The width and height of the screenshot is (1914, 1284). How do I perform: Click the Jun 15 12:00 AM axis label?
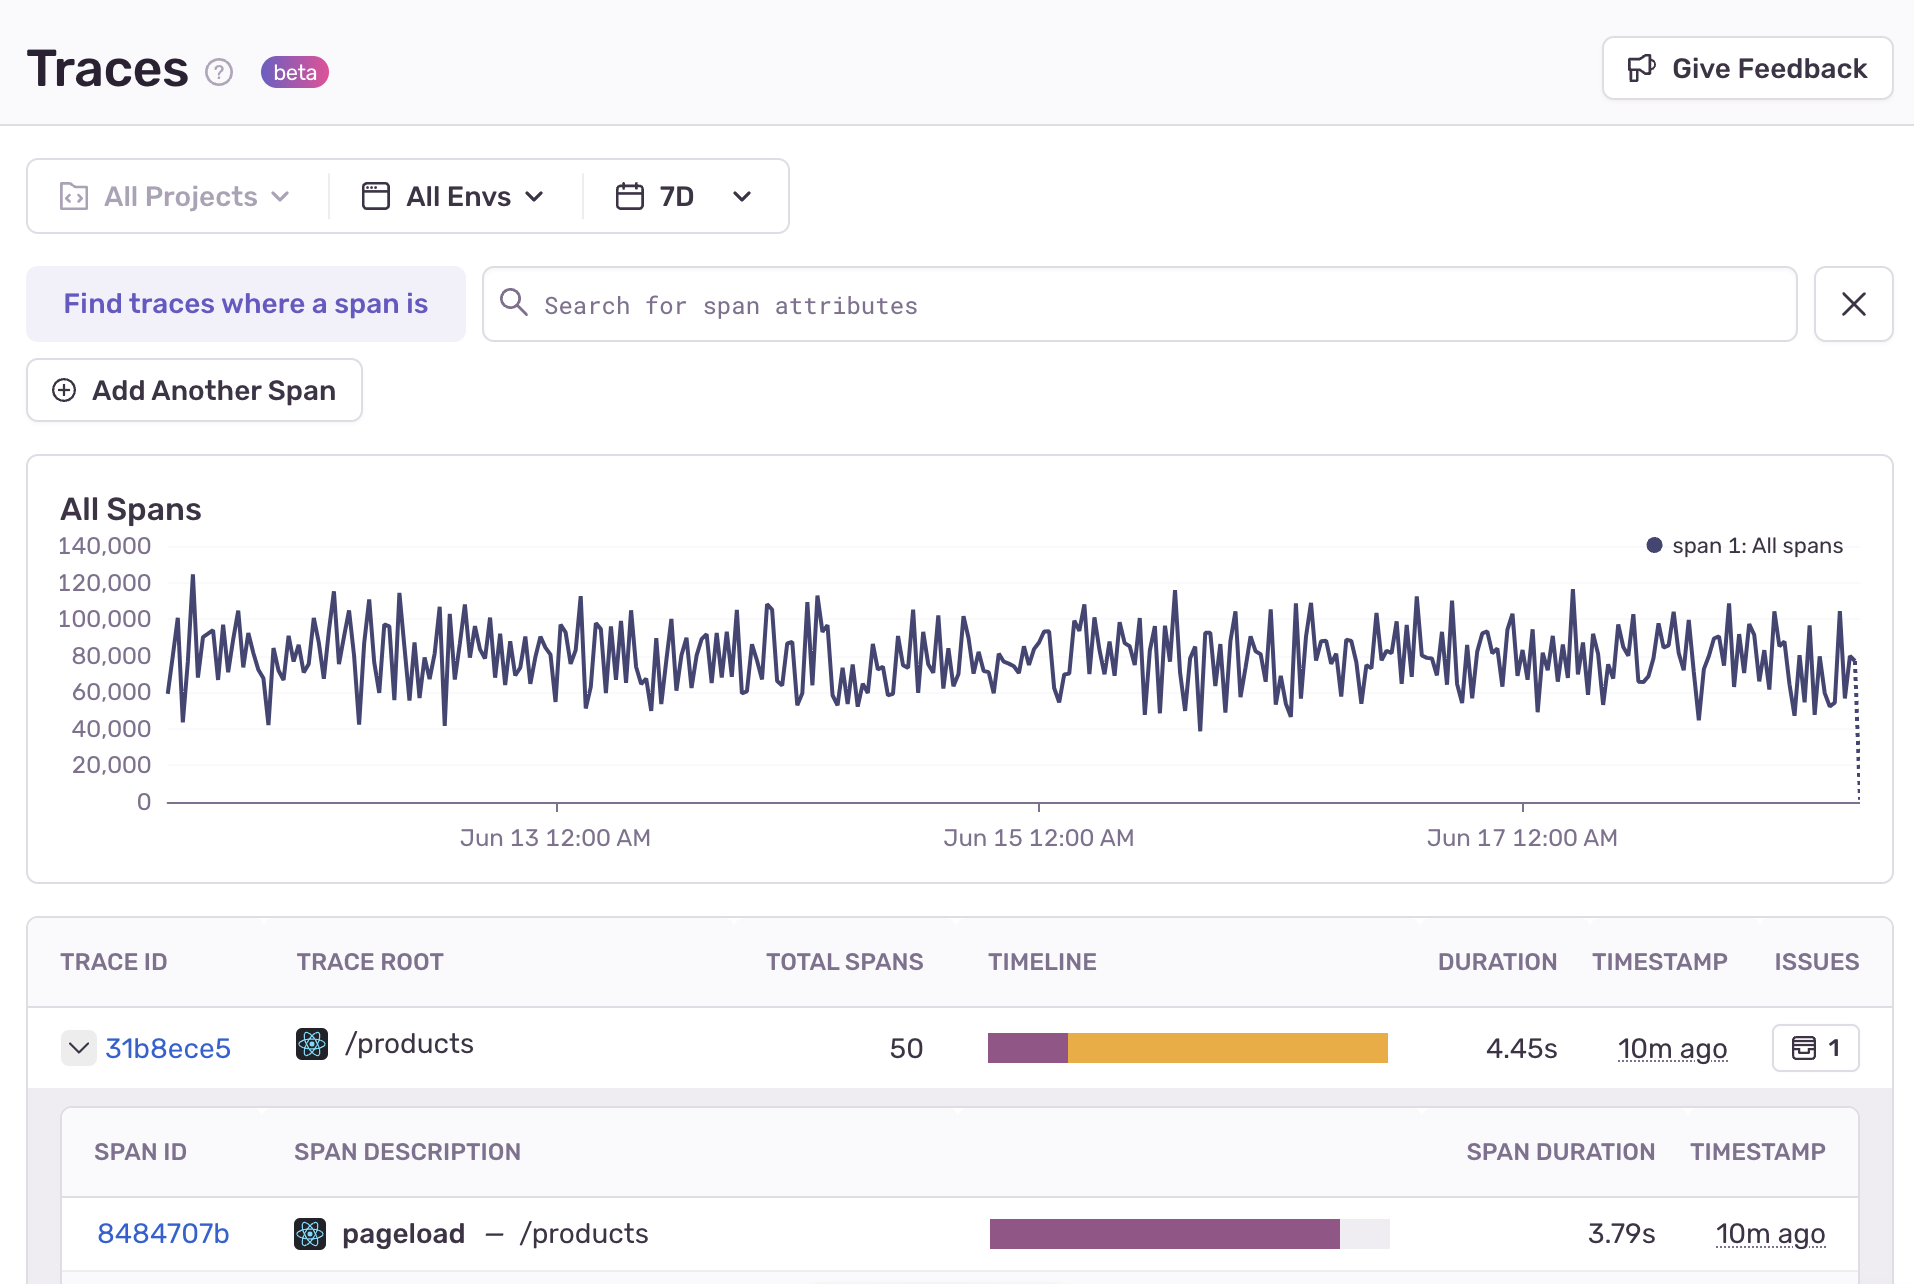tap(1039, 838)
